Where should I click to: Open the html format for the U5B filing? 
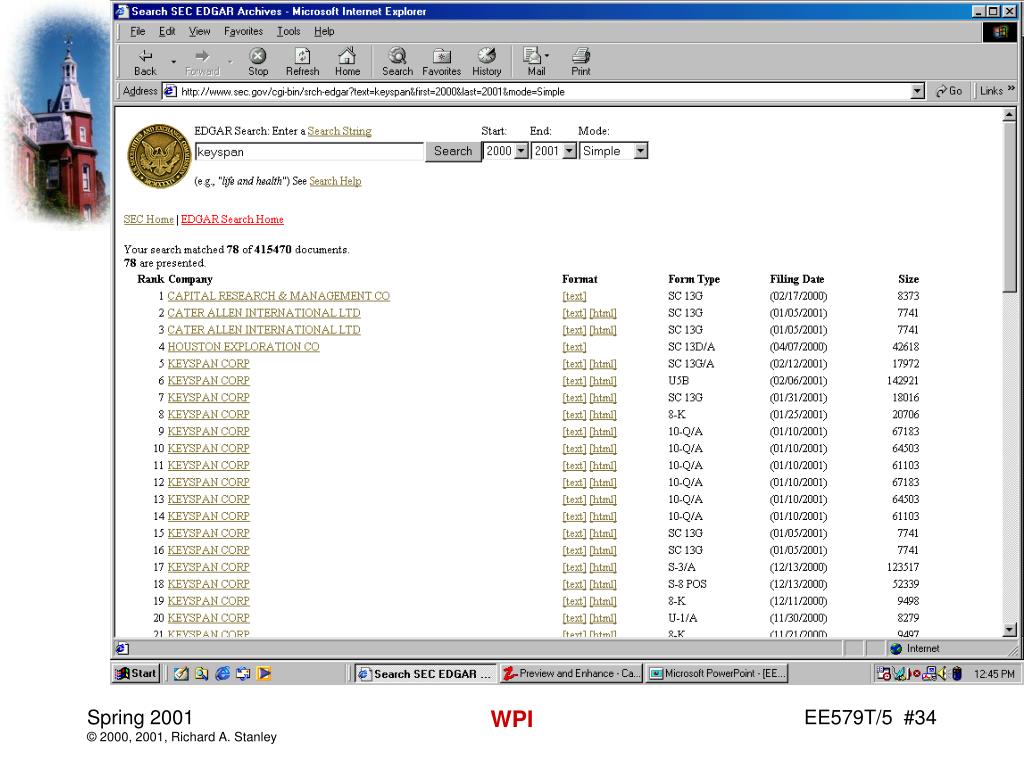click(603, 381)
